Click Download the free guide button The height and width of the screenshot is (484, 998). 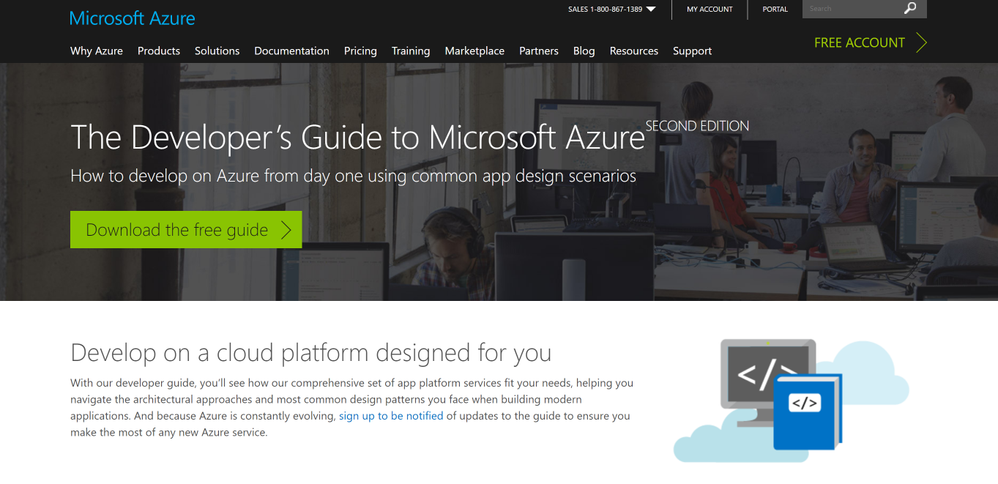(x=186, y=230)
